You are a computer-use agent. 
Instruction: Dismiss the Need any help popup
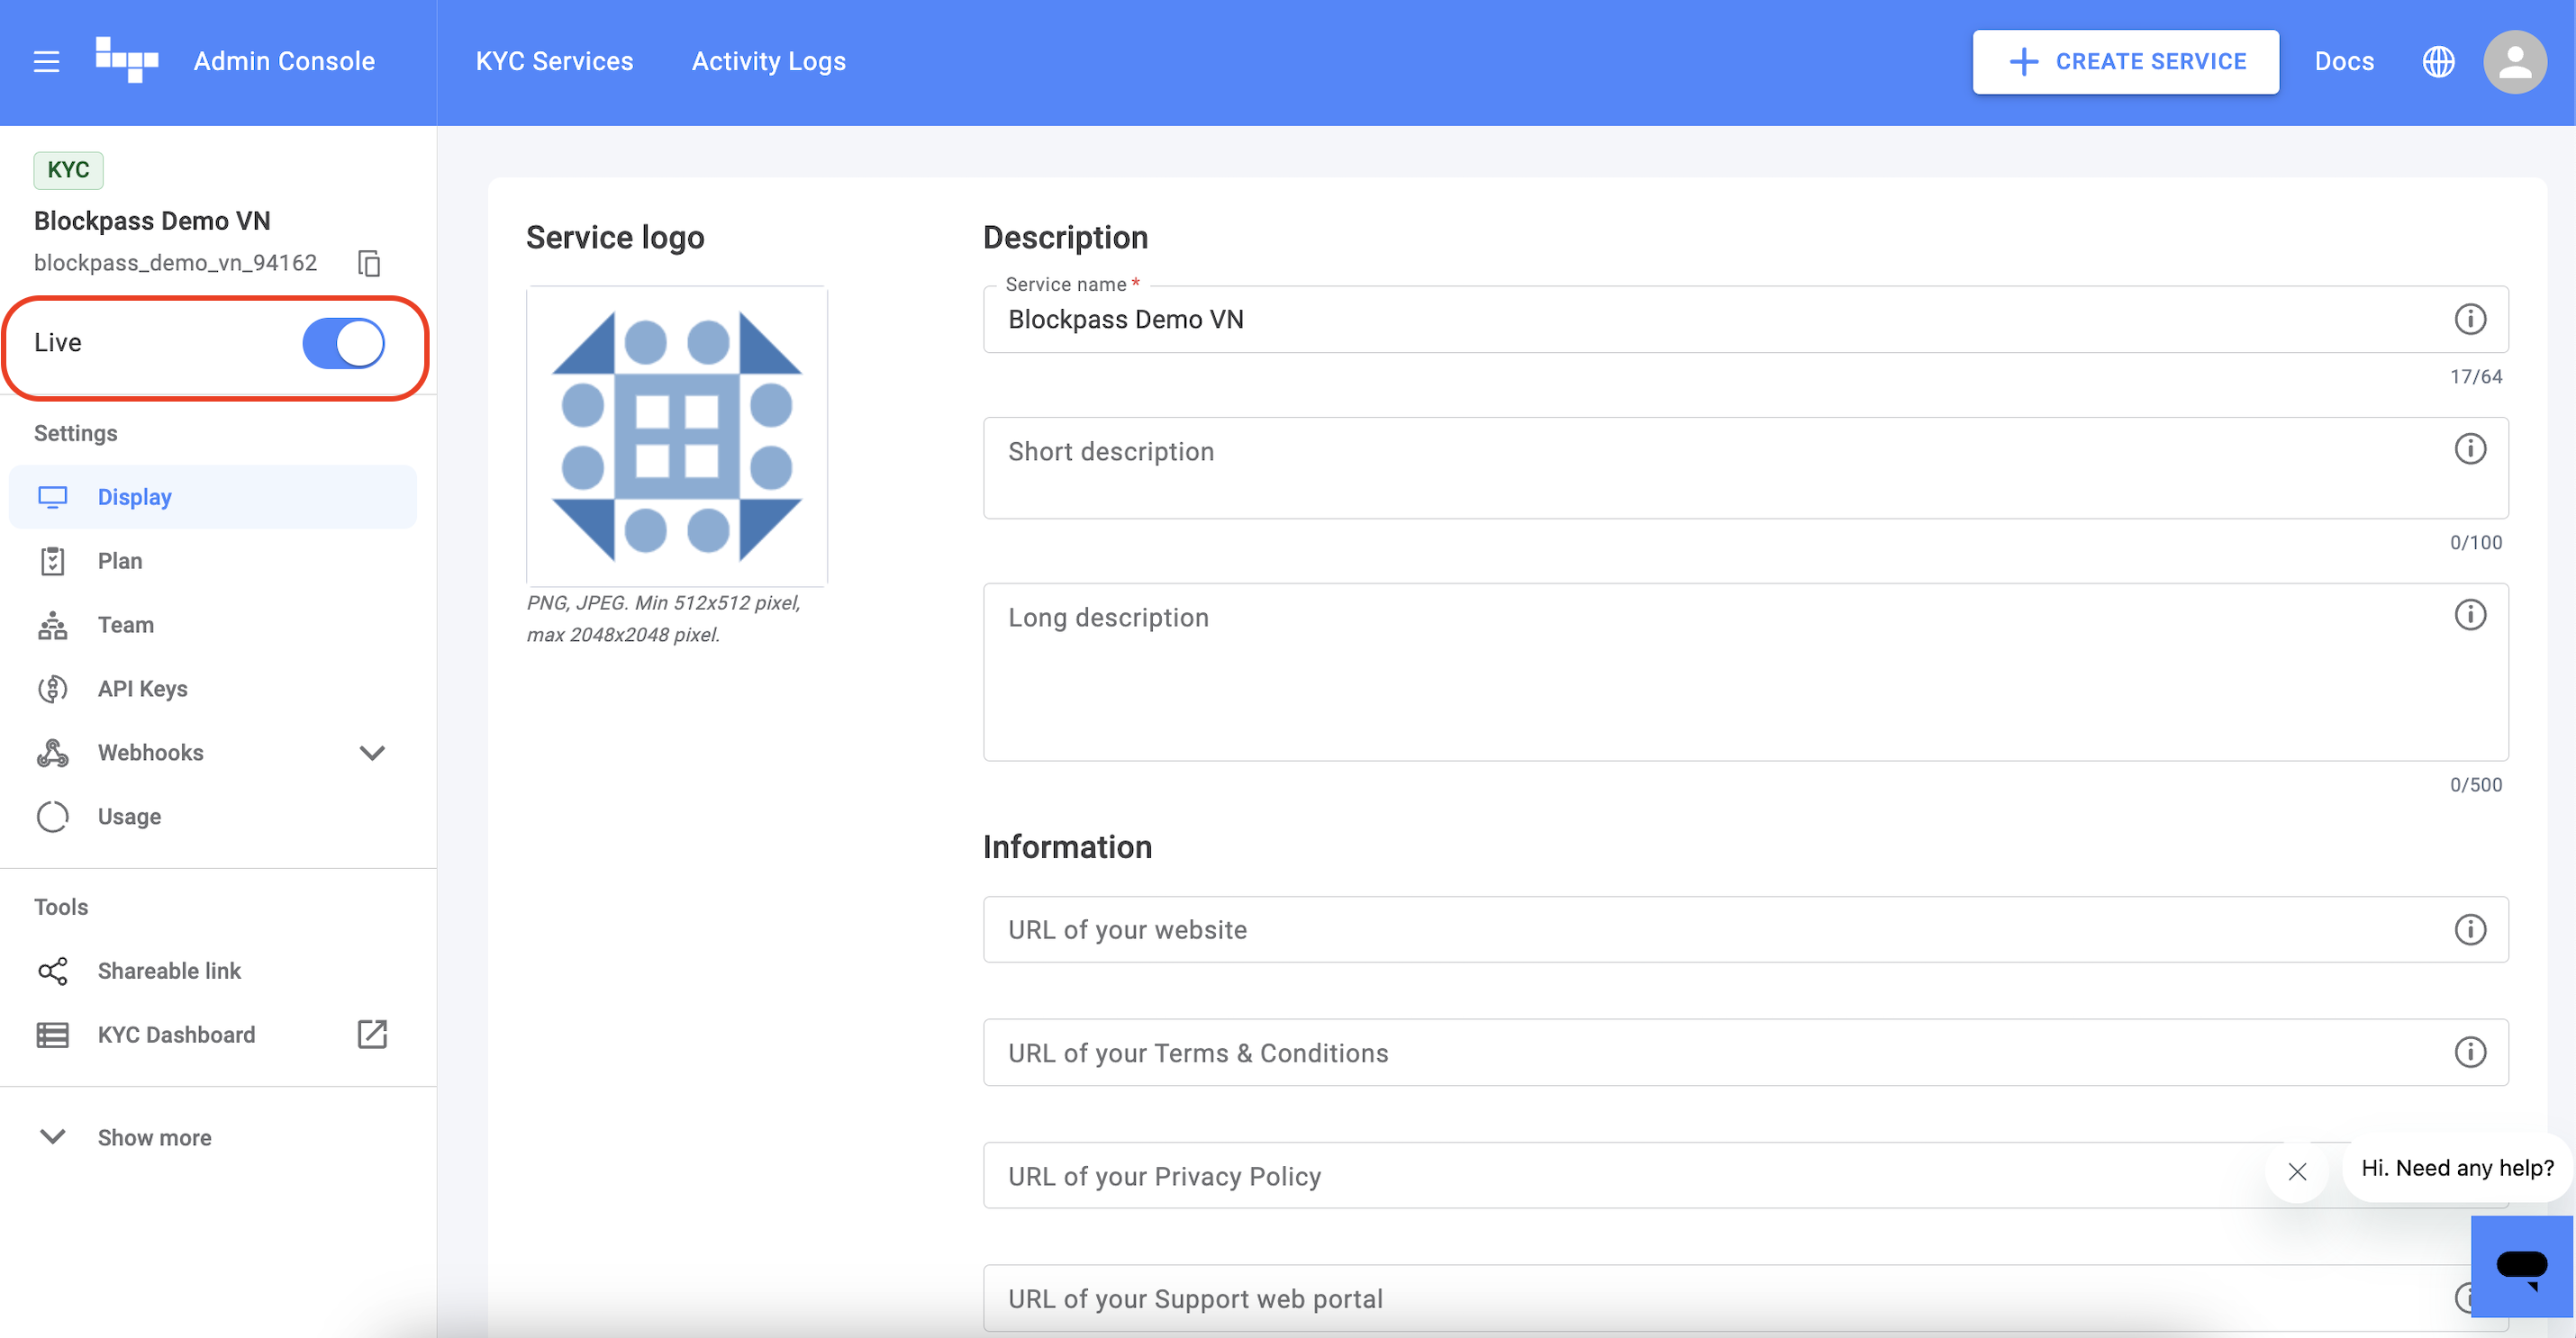click(2297, 1172)
